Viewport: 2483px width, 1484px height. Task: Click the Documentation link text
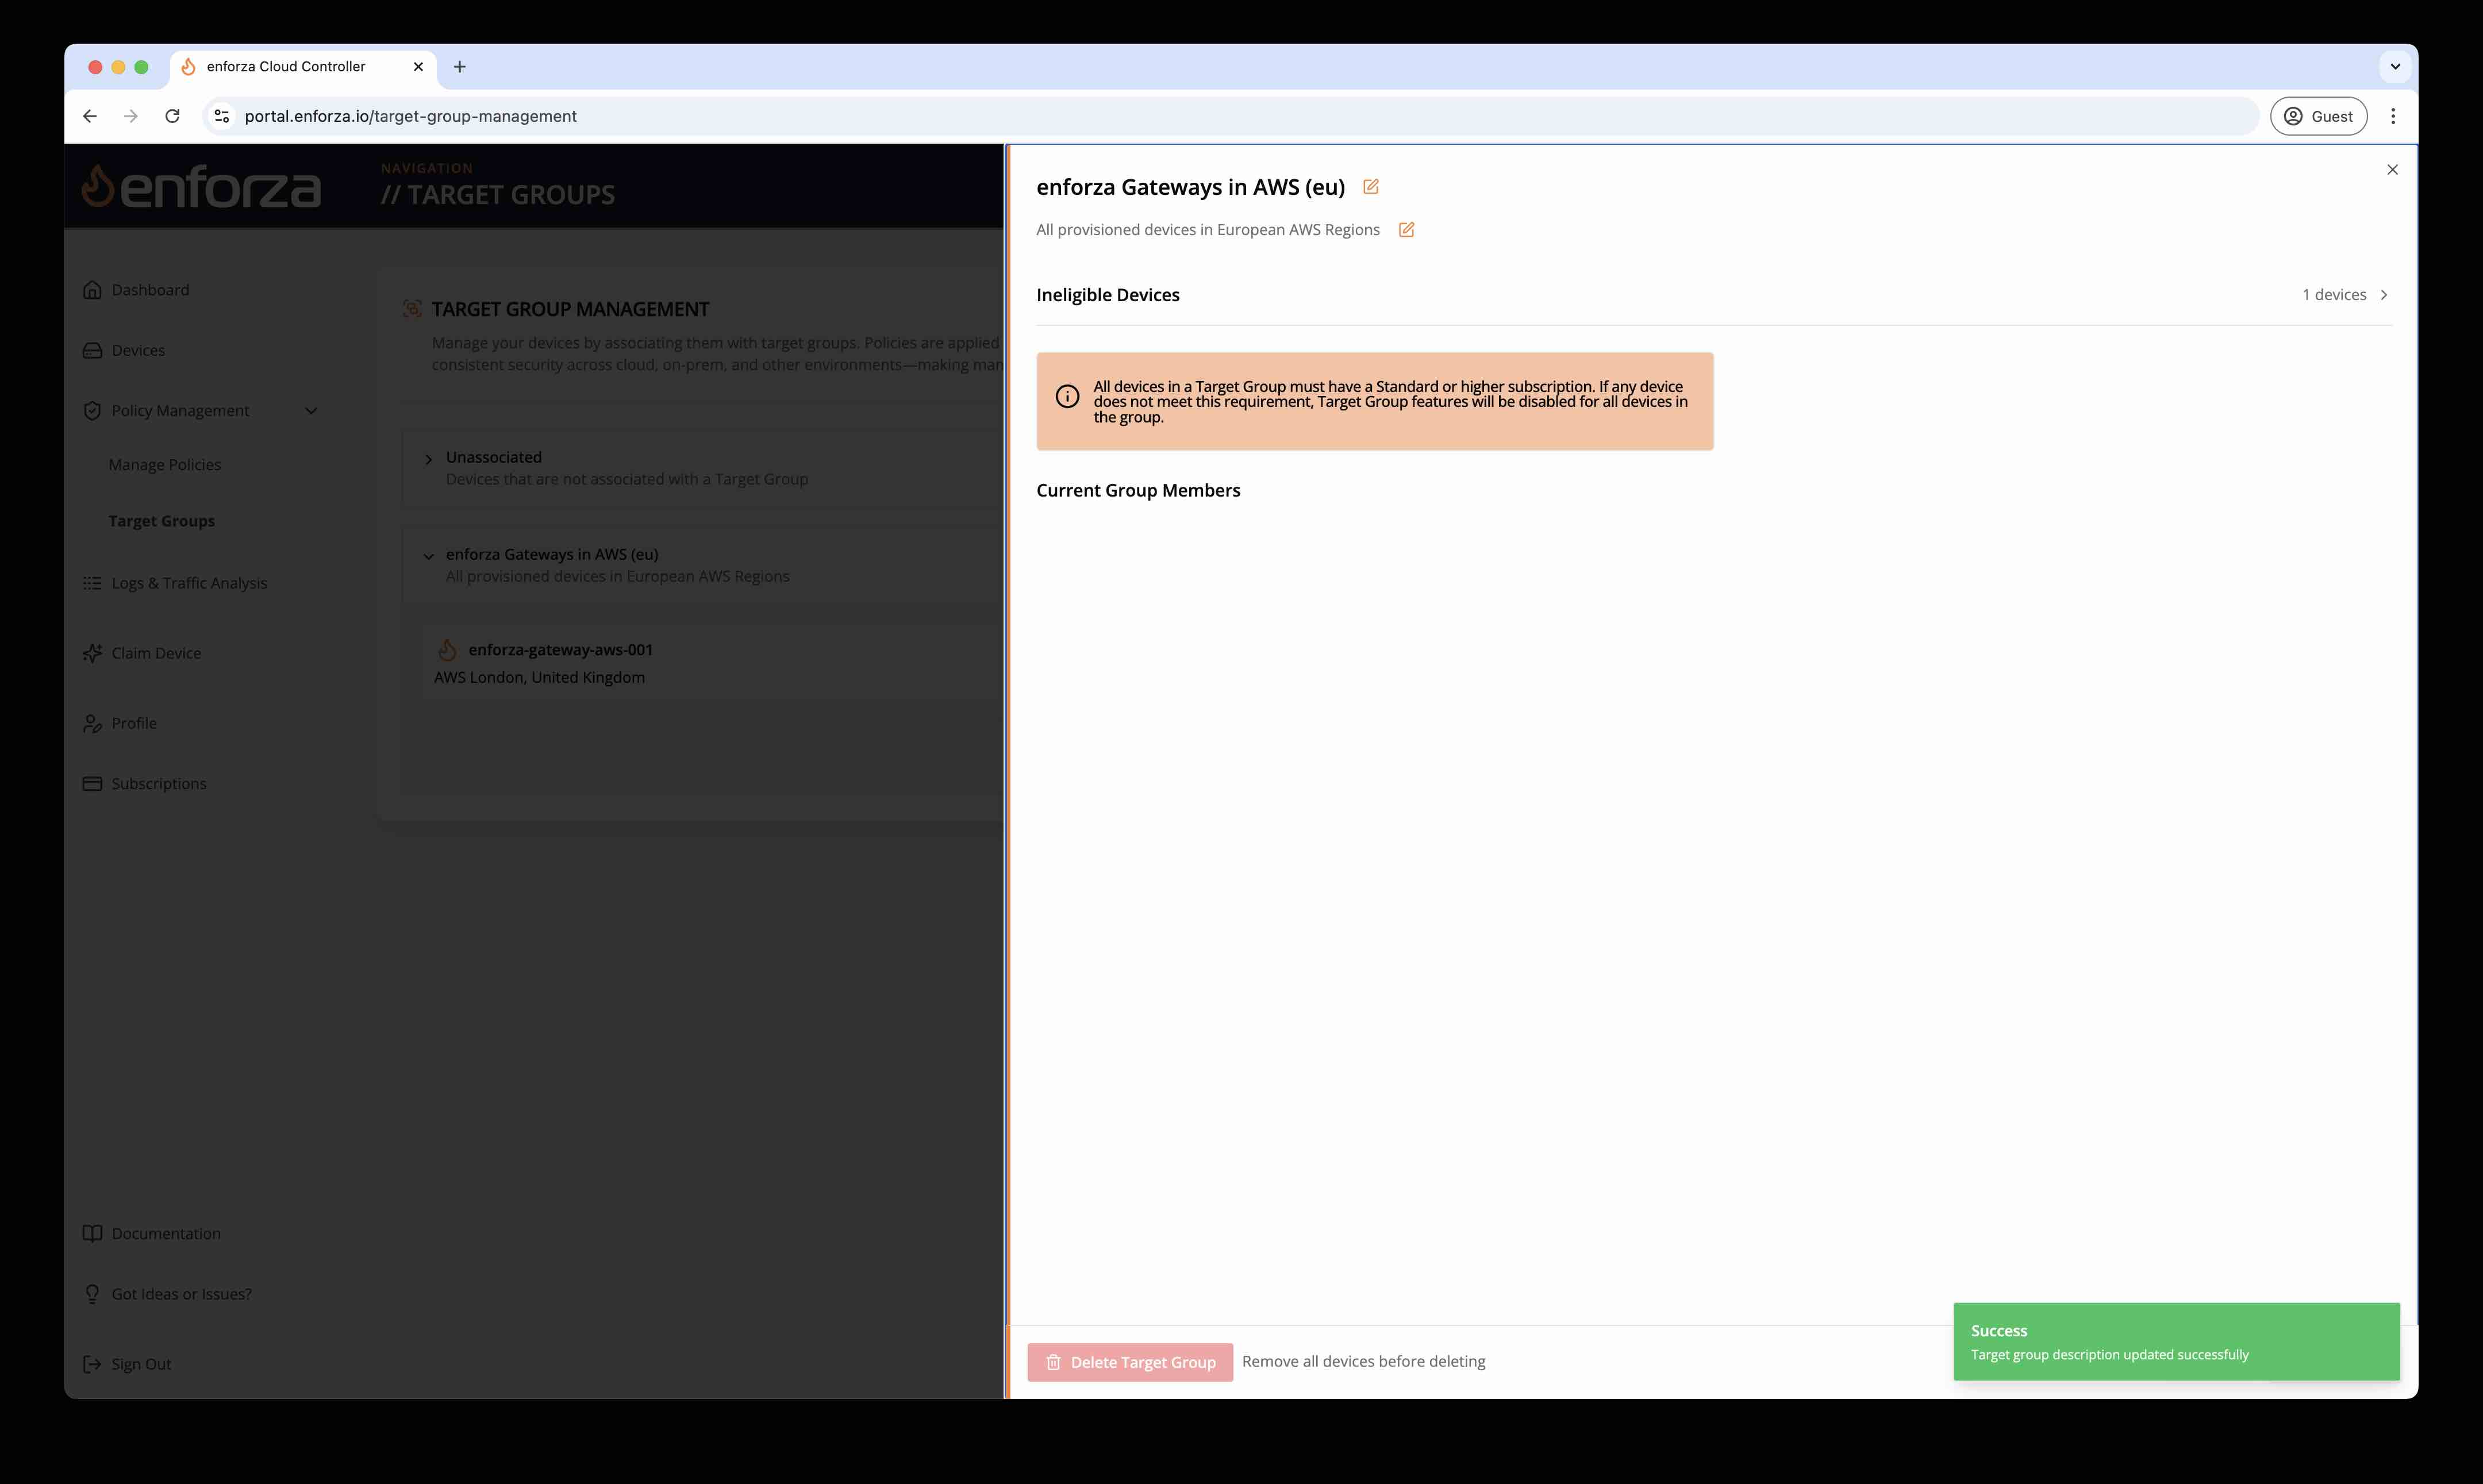(x=166, y=1234)
